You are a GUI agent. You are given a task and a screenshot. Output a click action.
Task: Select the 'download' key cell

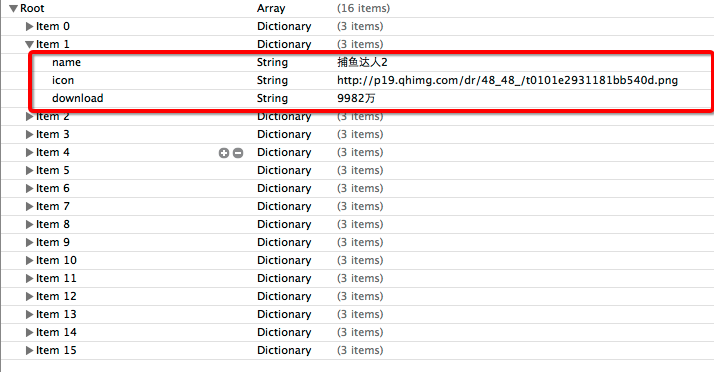coord(77,98)
